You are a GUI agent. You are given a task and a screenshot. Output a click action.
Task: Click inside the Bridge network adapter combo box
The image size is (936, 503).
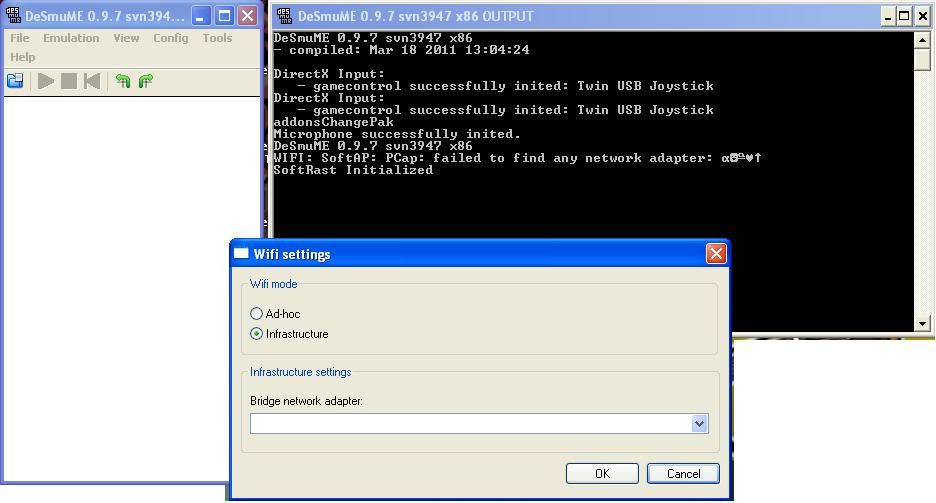(x=479, y=424)
